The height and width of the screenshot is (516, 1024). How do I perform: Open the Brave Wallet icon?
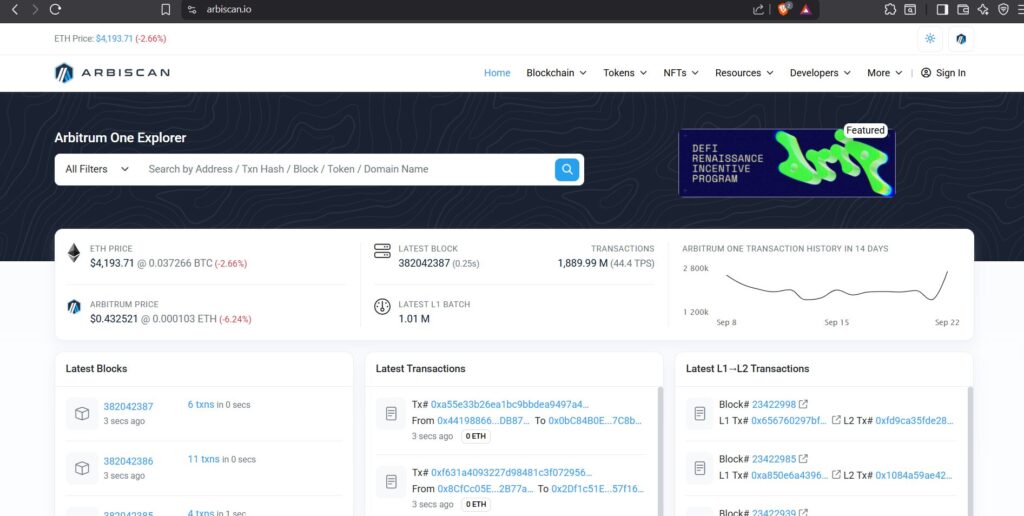coord(963,9)
